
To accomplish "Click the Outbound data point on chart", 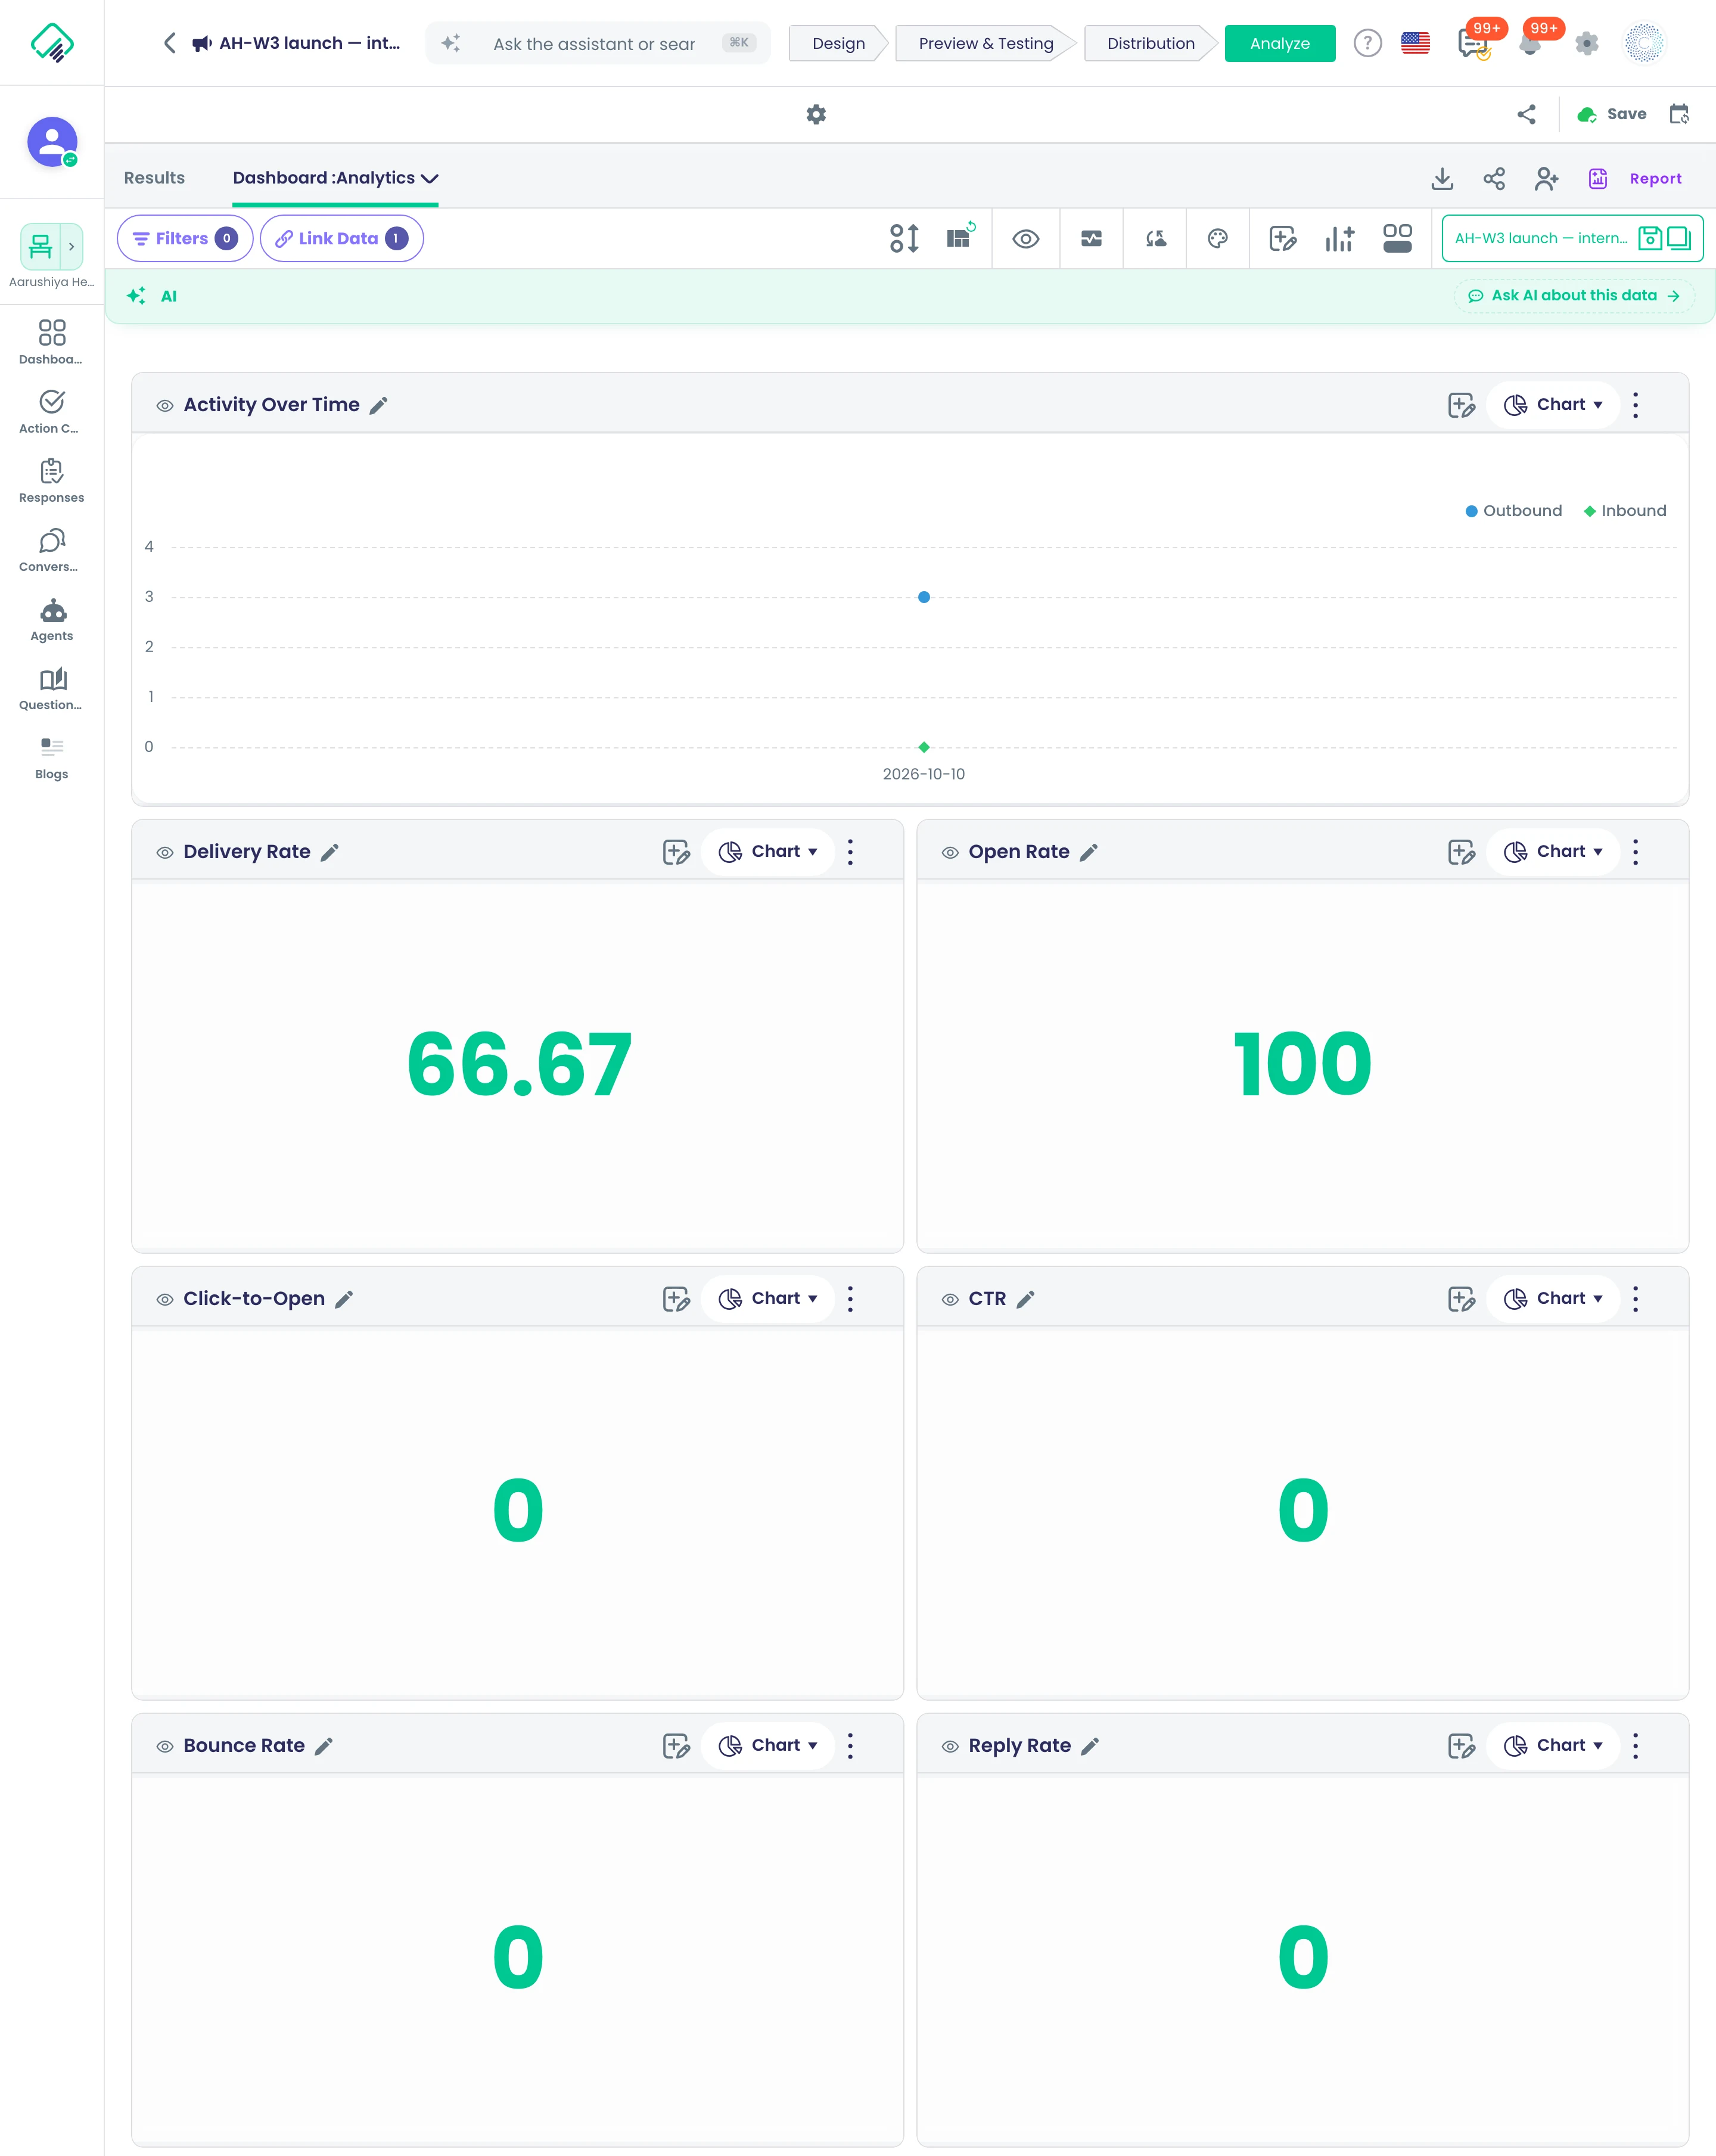I will (924, 597).
